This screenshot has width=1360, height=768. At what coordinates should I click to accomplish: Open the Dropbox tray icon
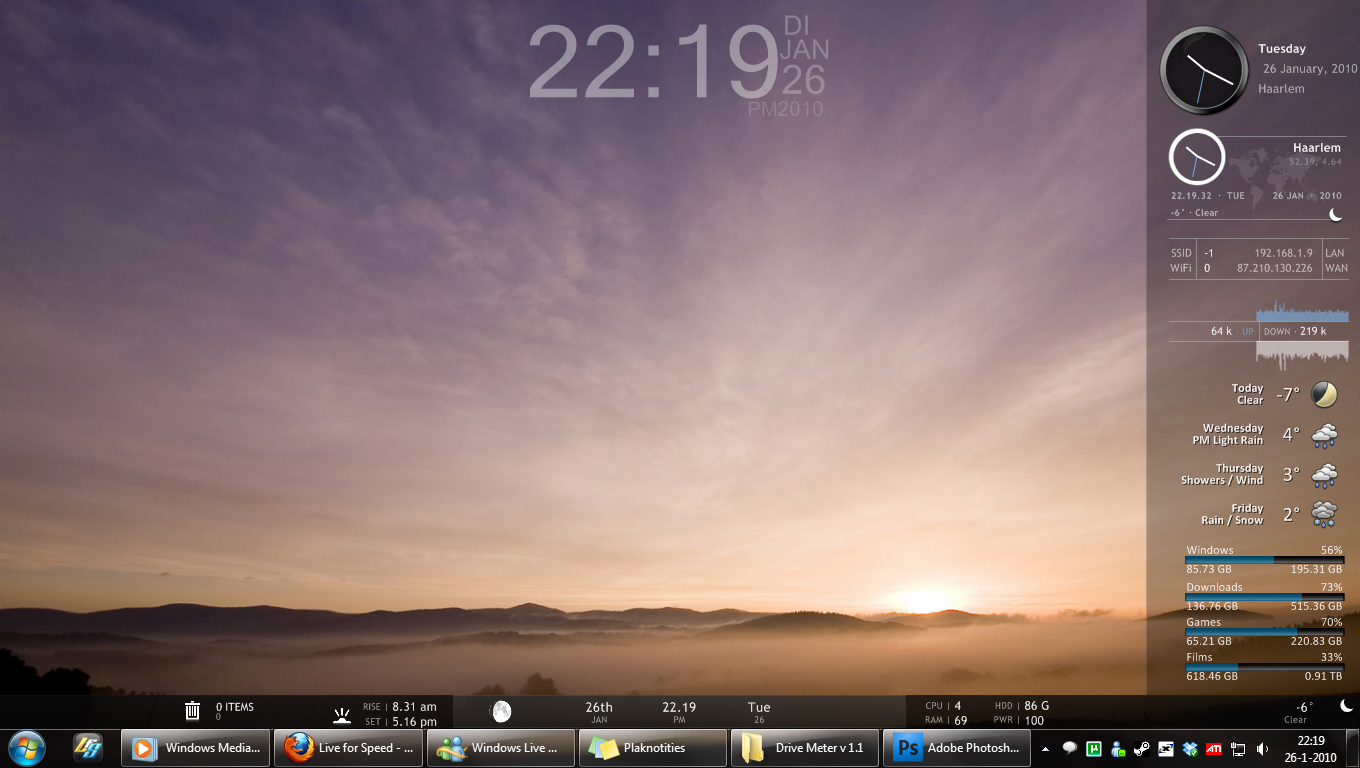coord(1189,748)
